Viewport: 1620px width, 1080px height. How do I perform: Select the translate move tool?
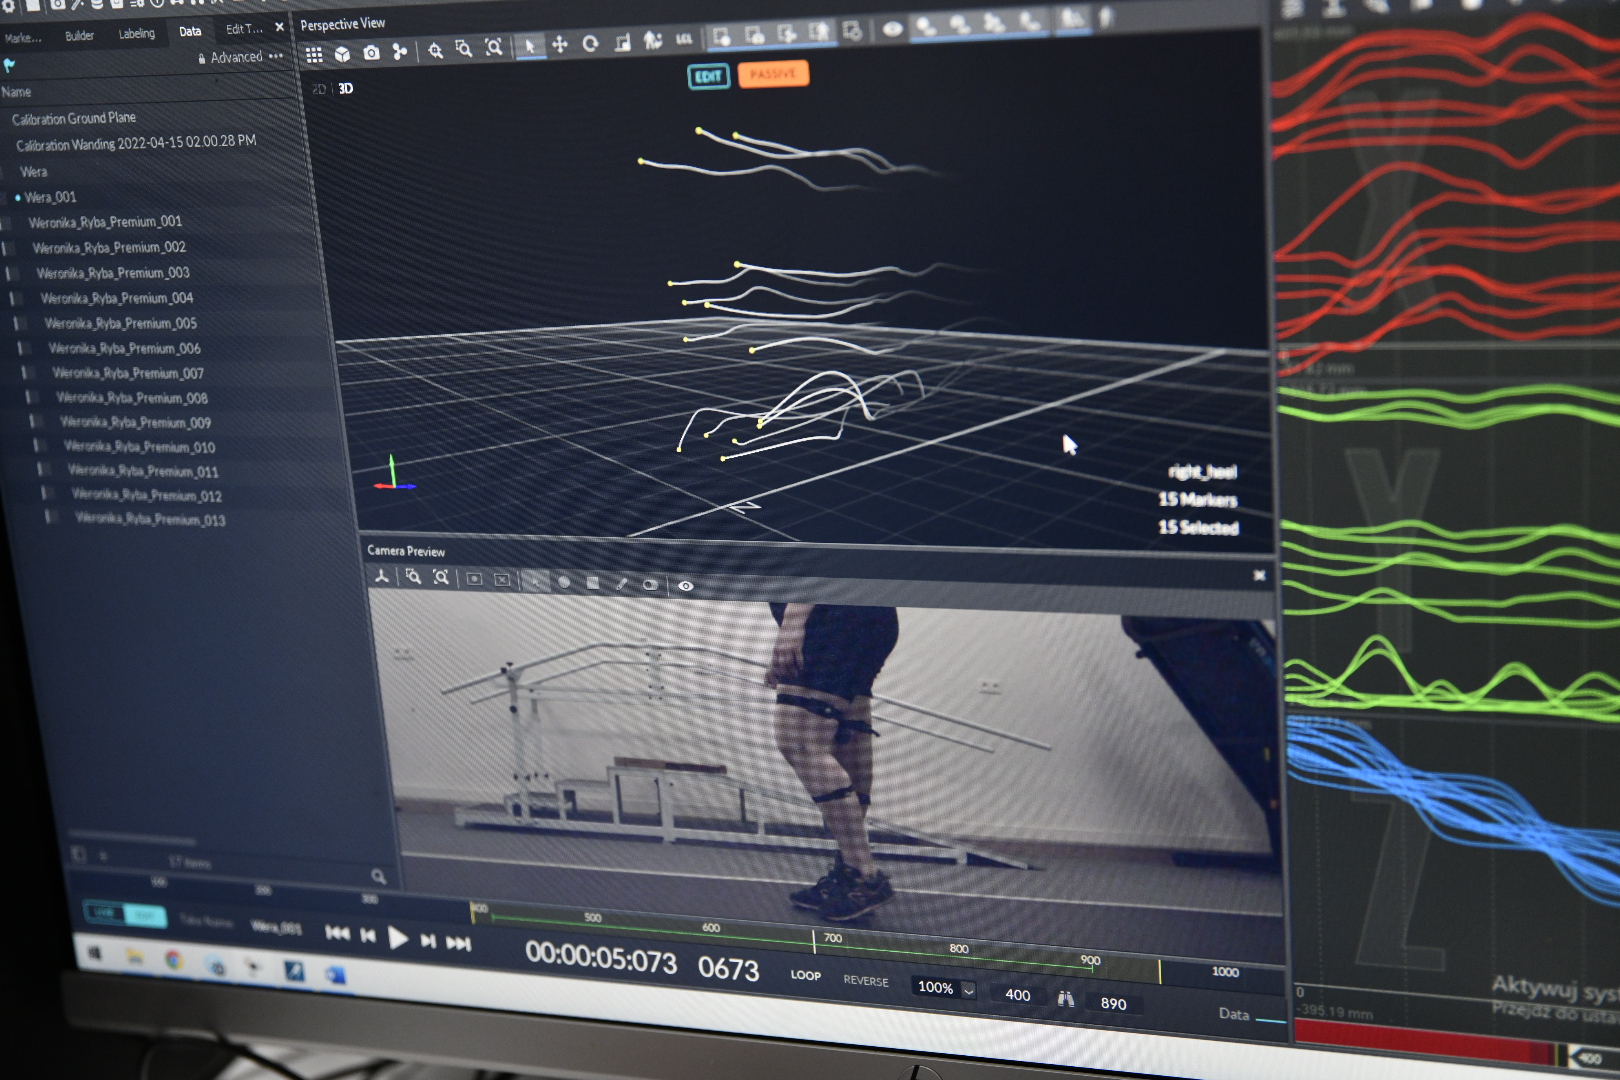click(560, 44)
